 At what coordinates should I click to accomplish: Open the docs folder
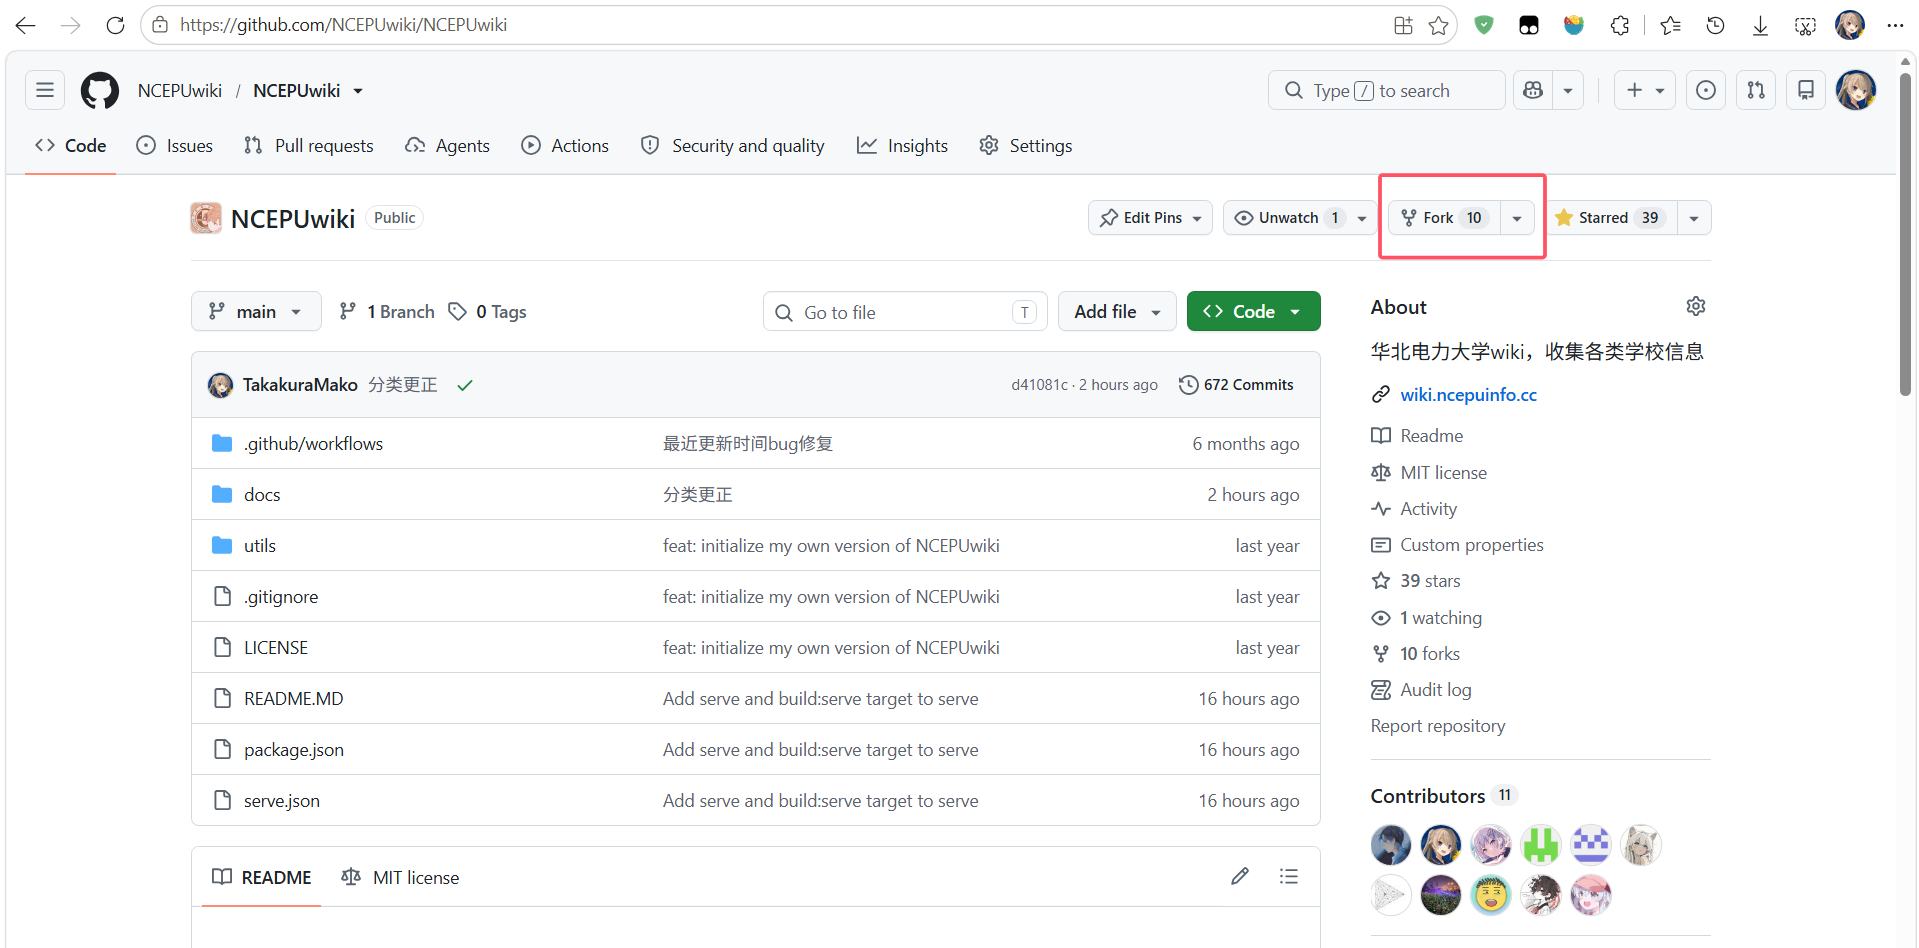[x=262, y=495]
